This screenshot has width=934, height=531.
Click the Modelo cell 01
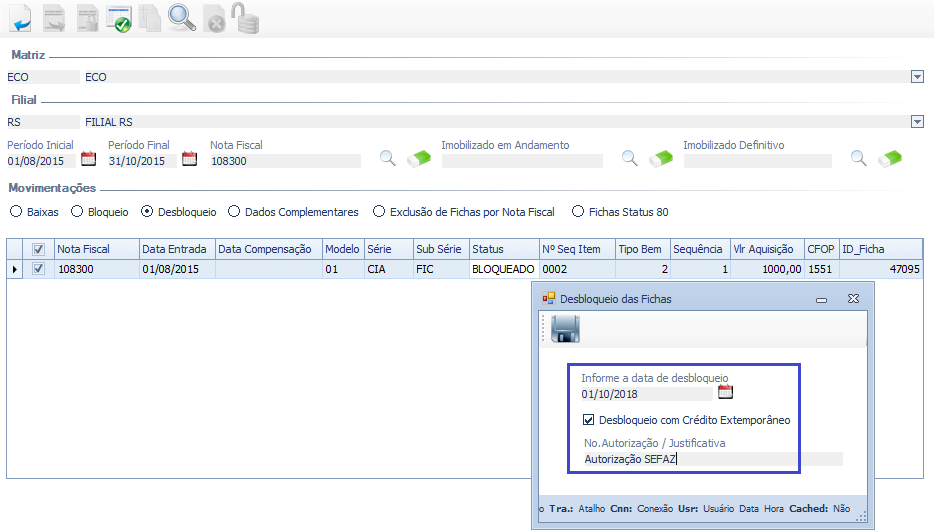(343, 269)
